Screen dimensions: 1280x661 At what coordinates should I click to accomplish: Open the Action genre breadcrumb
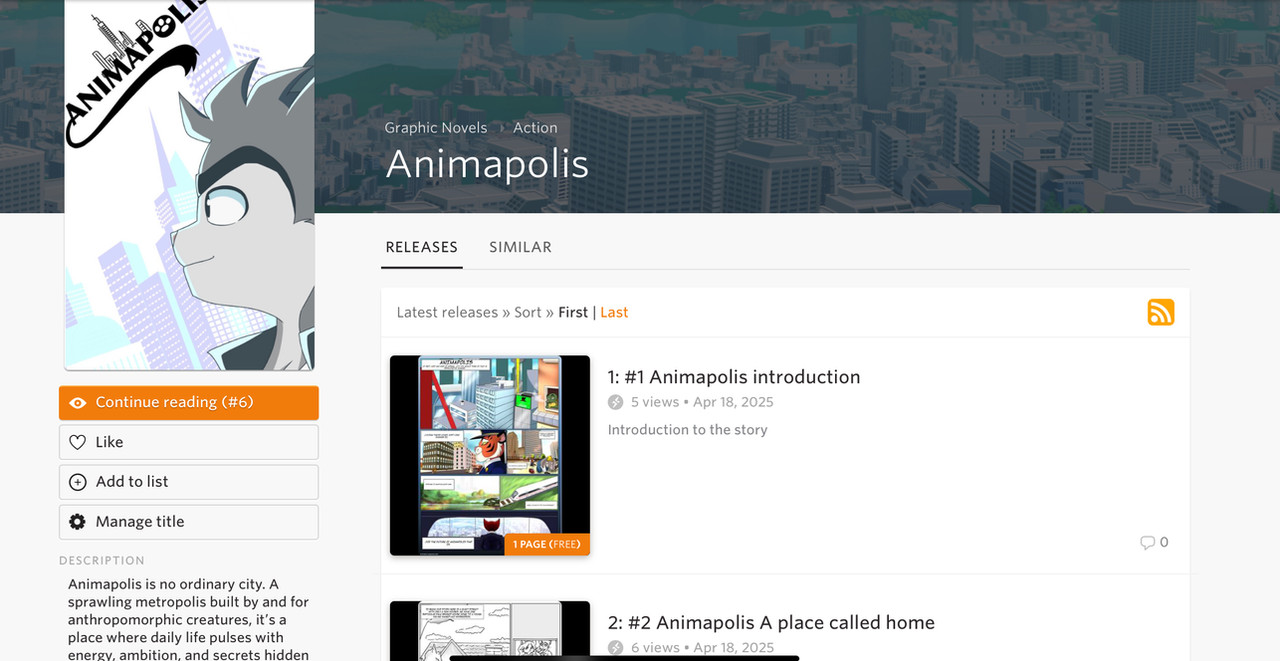point(535,128)
